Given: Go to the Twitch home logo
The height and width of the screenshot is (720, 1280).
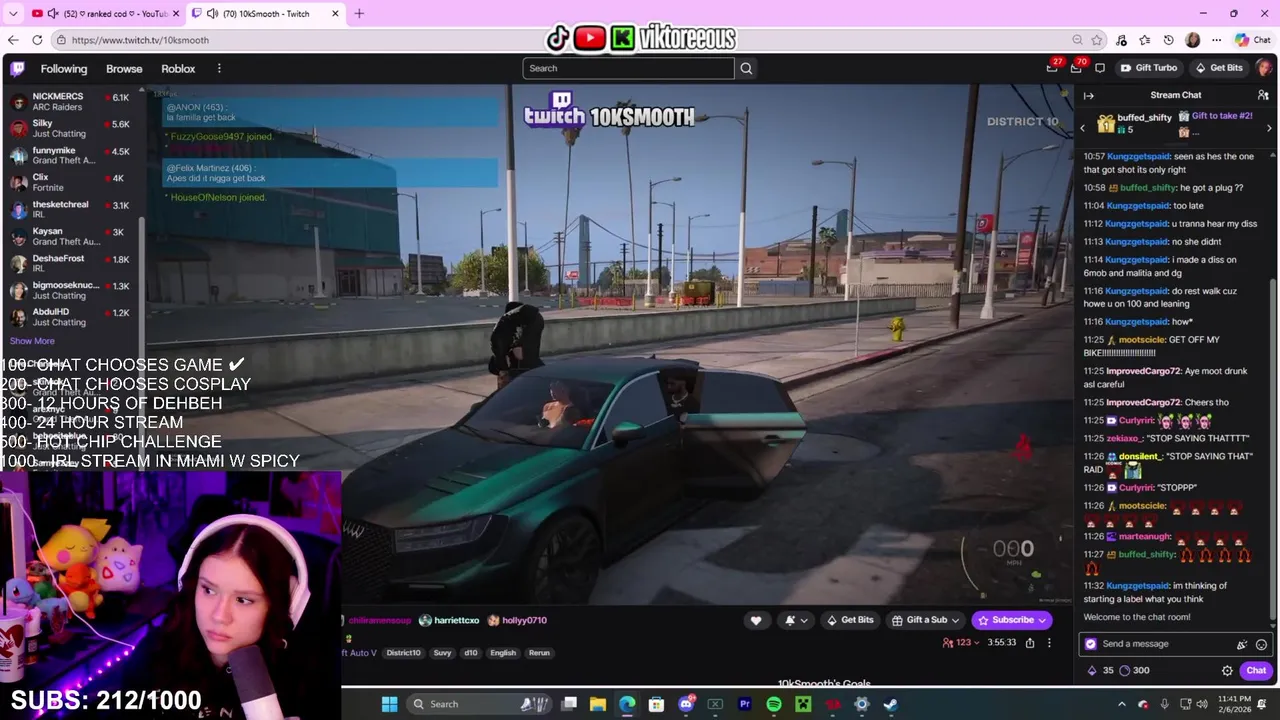Looking at the screenshot, I should 17,68.
